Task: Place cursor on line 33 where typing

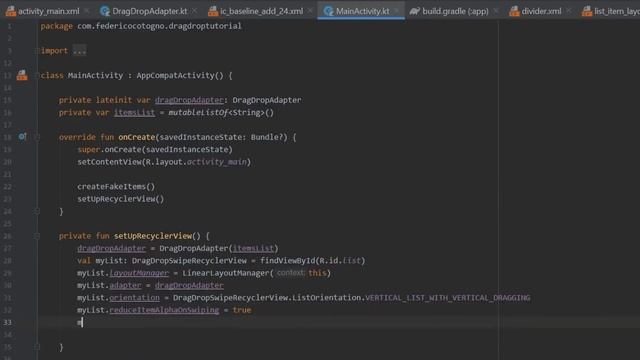Action: [82, 322]
